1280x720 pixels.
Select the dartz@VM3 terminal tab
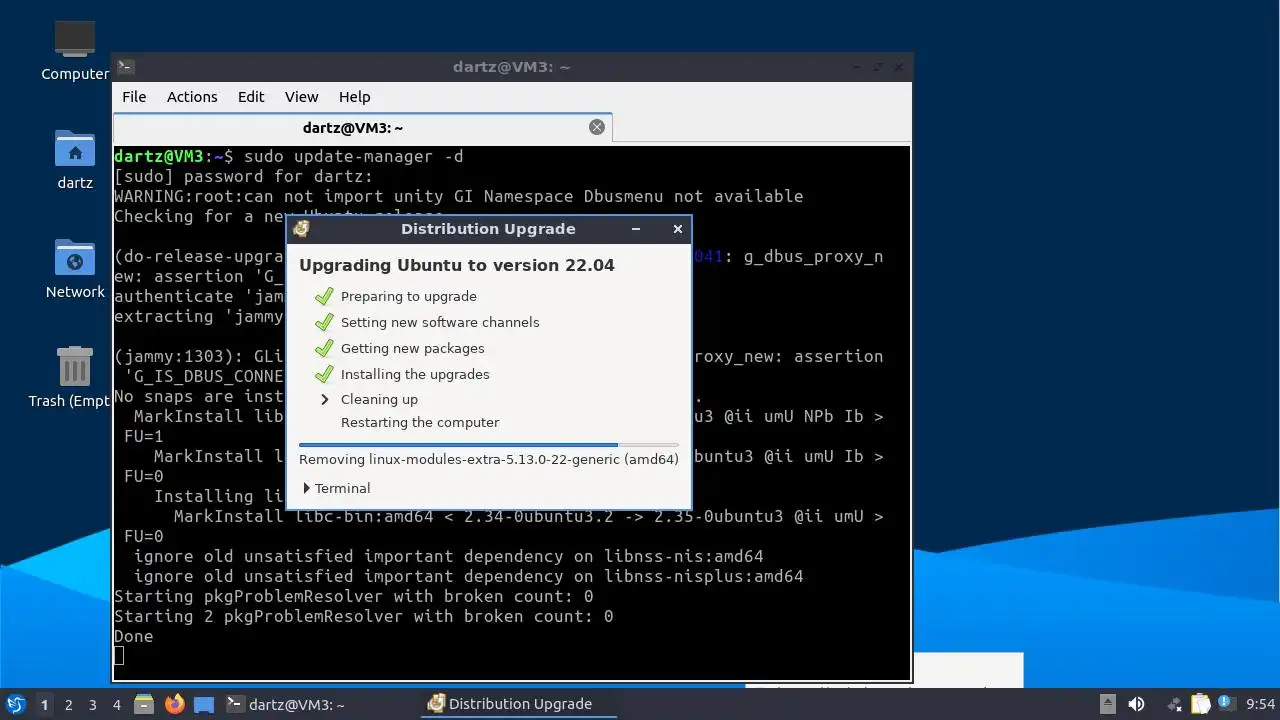pos(362,127)
